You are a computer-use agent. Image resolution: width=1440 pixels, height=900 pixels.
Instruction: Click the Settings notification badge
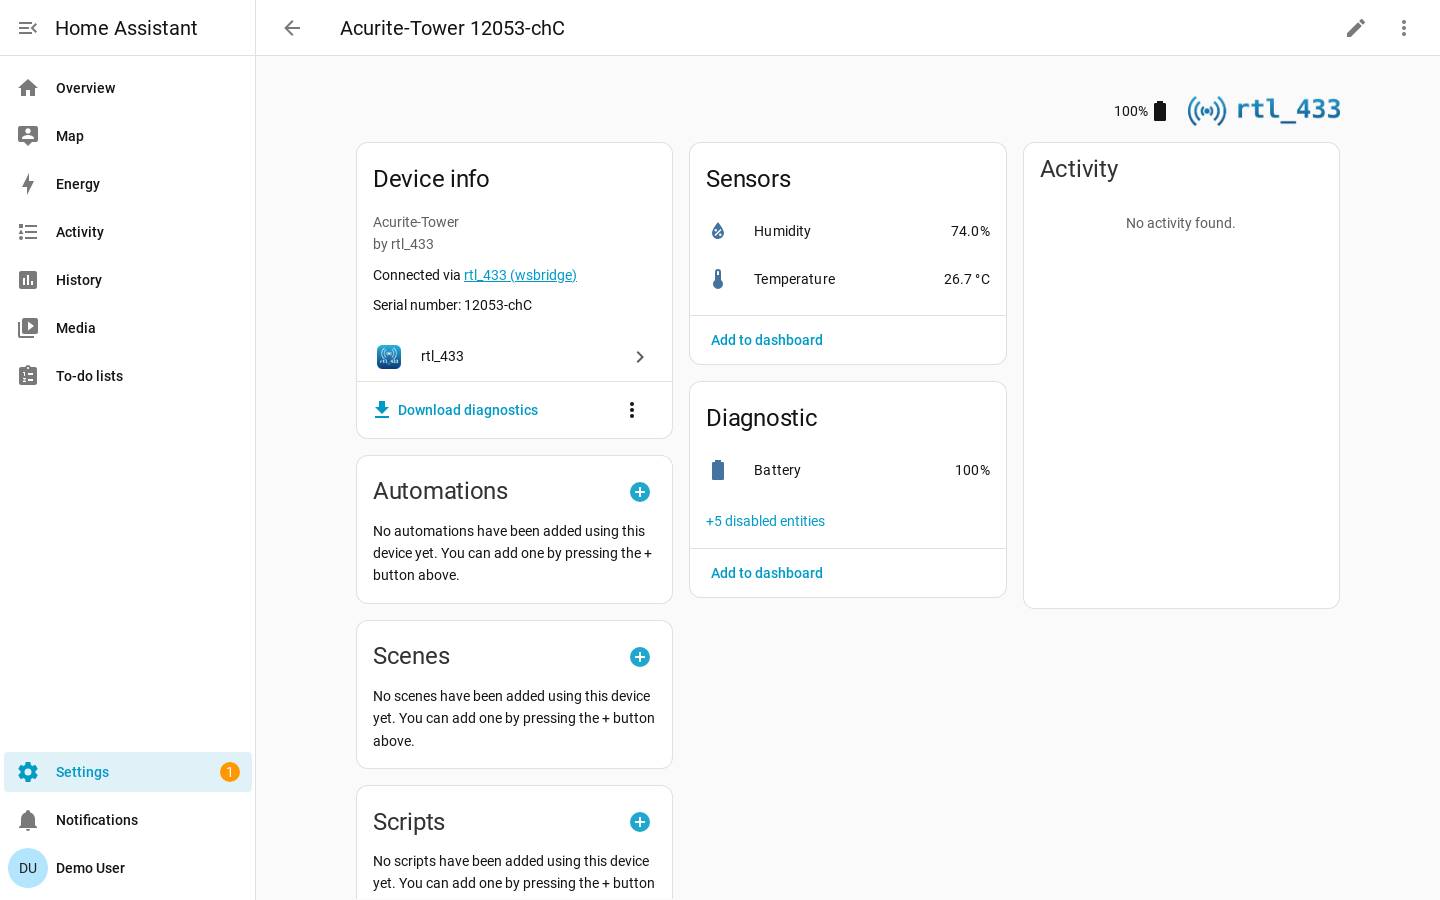[x=230, y=772]
